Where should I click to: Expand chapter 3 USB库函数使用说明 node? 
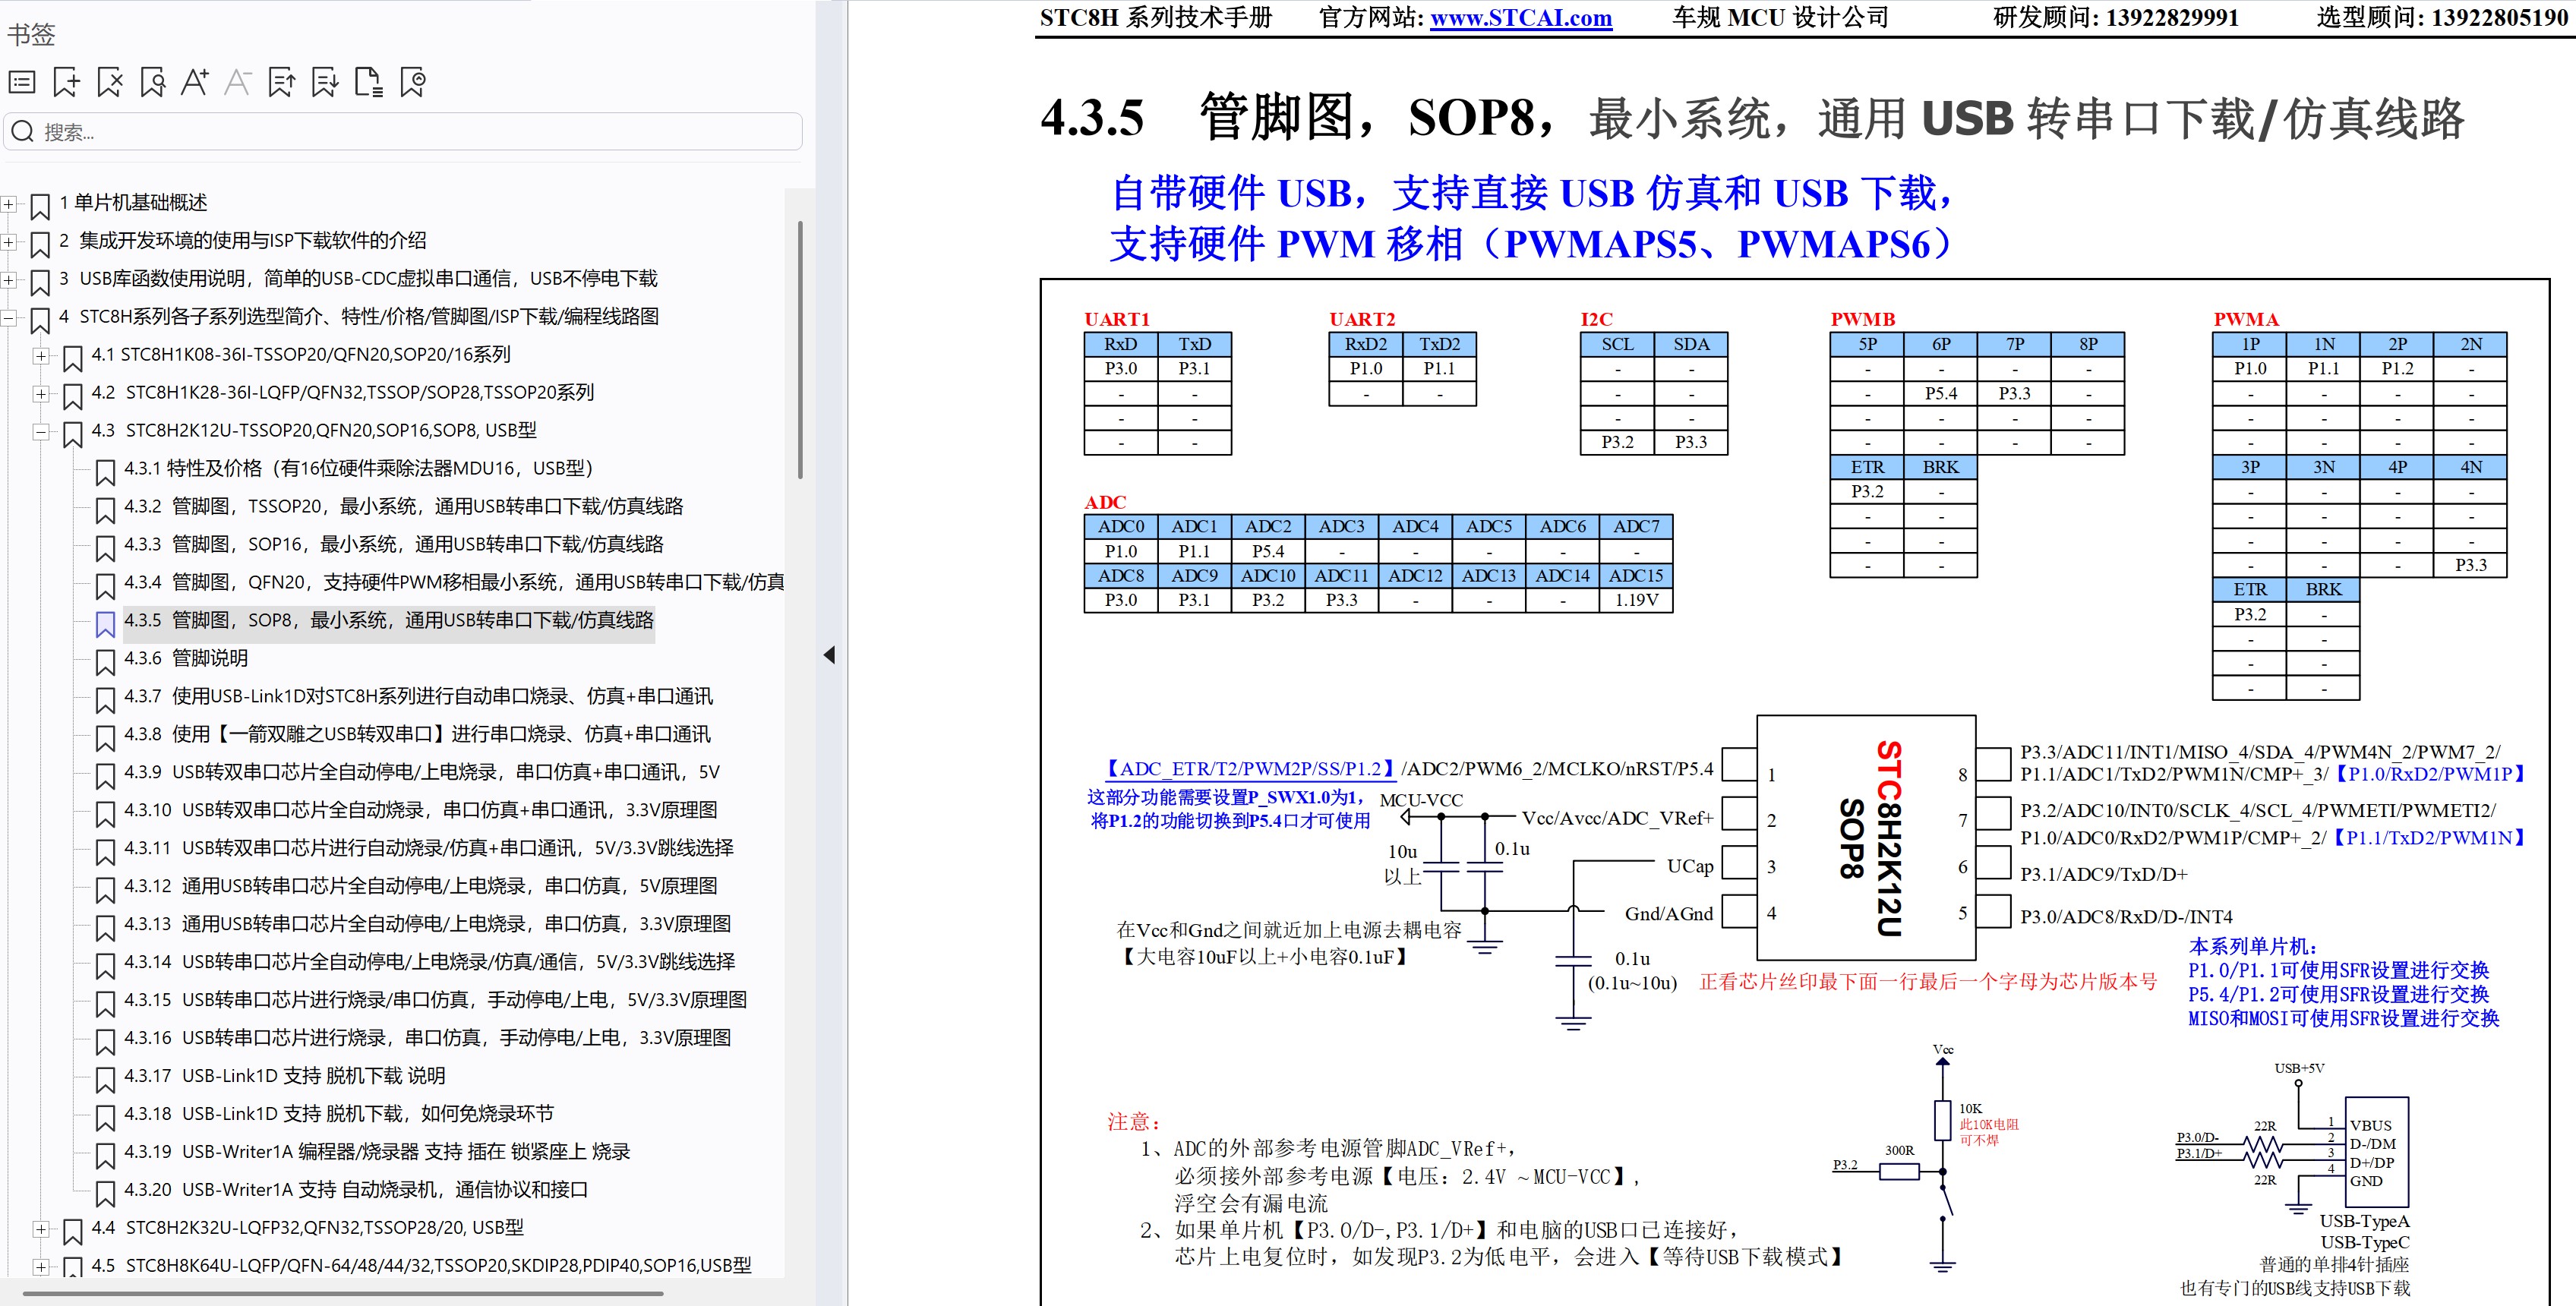[x=9, y=280]
